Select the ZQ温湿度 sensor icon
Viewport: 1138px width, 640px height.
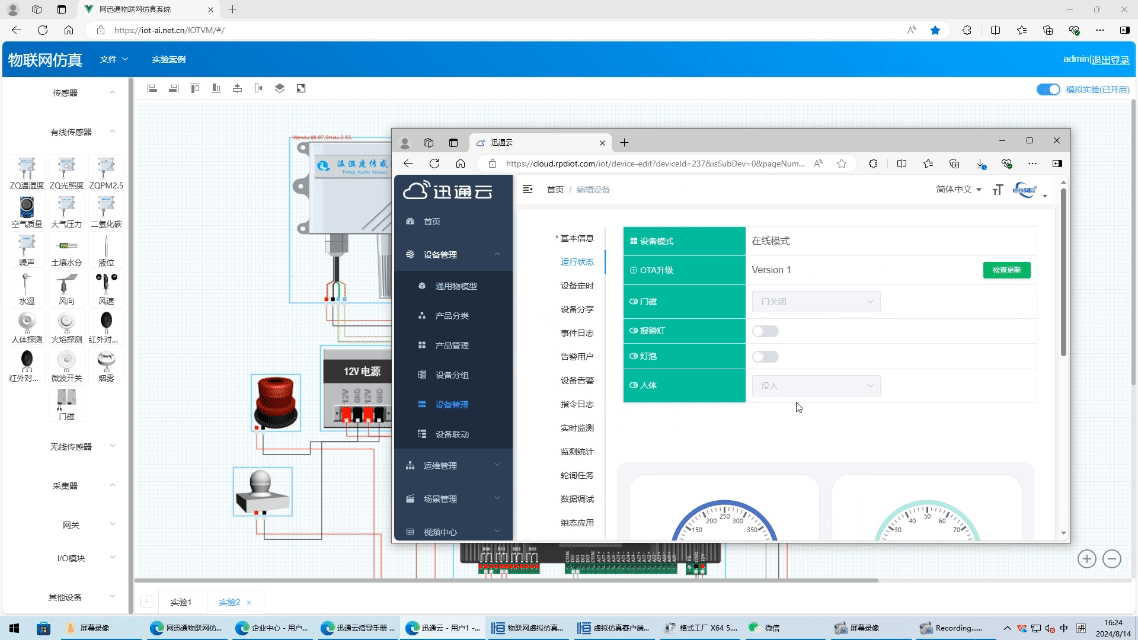(27, 168)
